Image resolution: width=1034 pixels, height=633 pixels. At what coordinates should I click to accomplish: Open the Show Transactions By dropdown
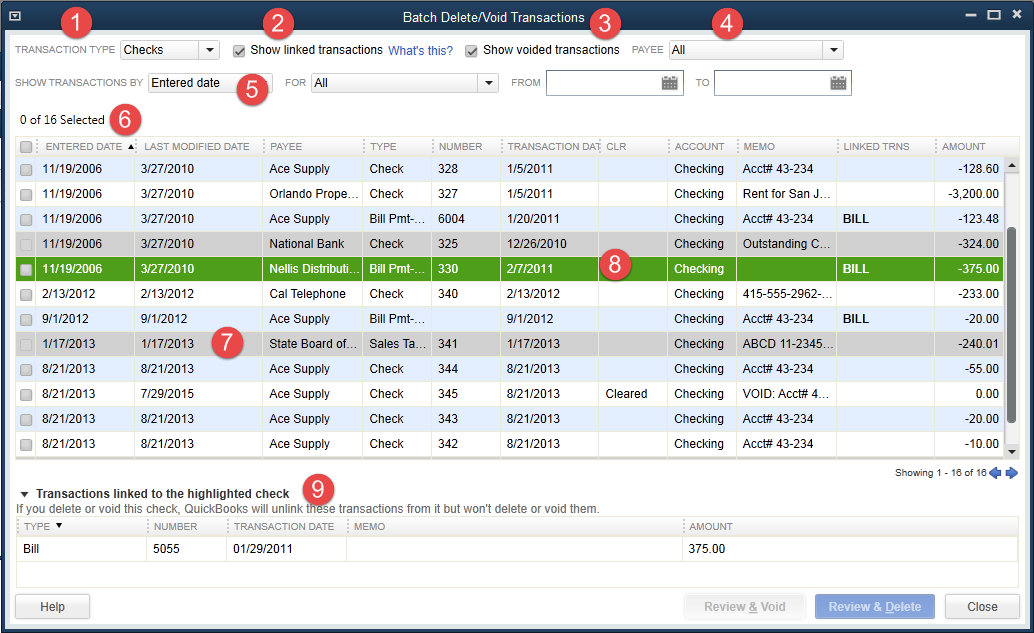coord(210,82)
